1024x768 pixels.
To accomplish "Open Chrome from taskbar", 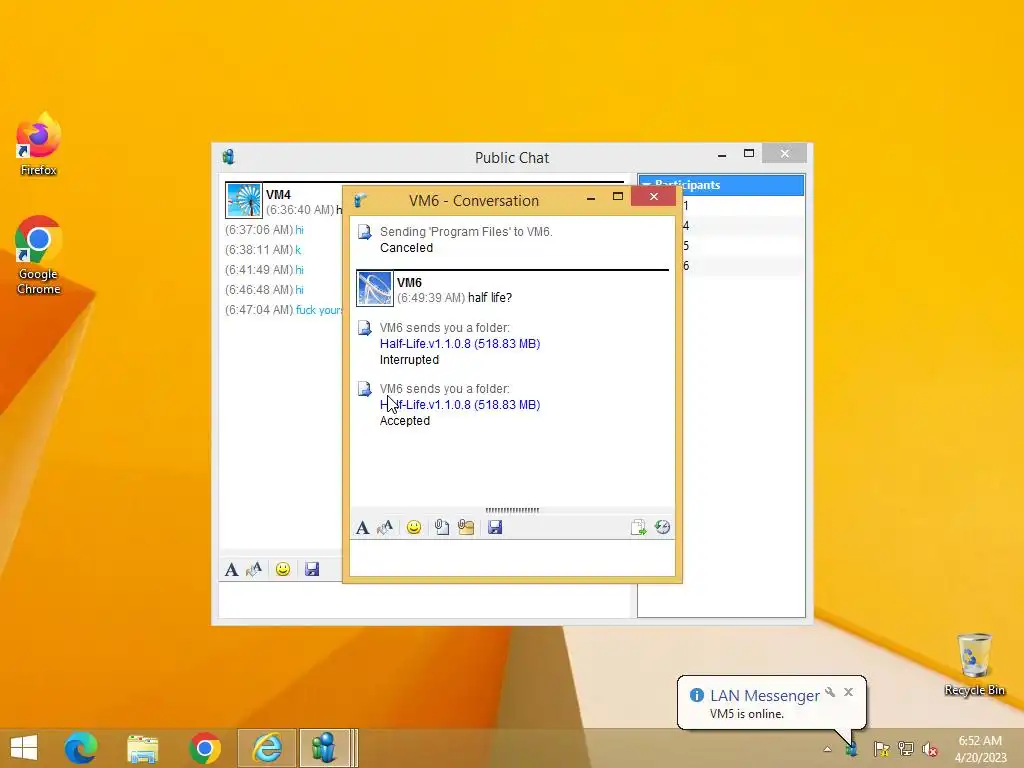I will coord(205,748).
